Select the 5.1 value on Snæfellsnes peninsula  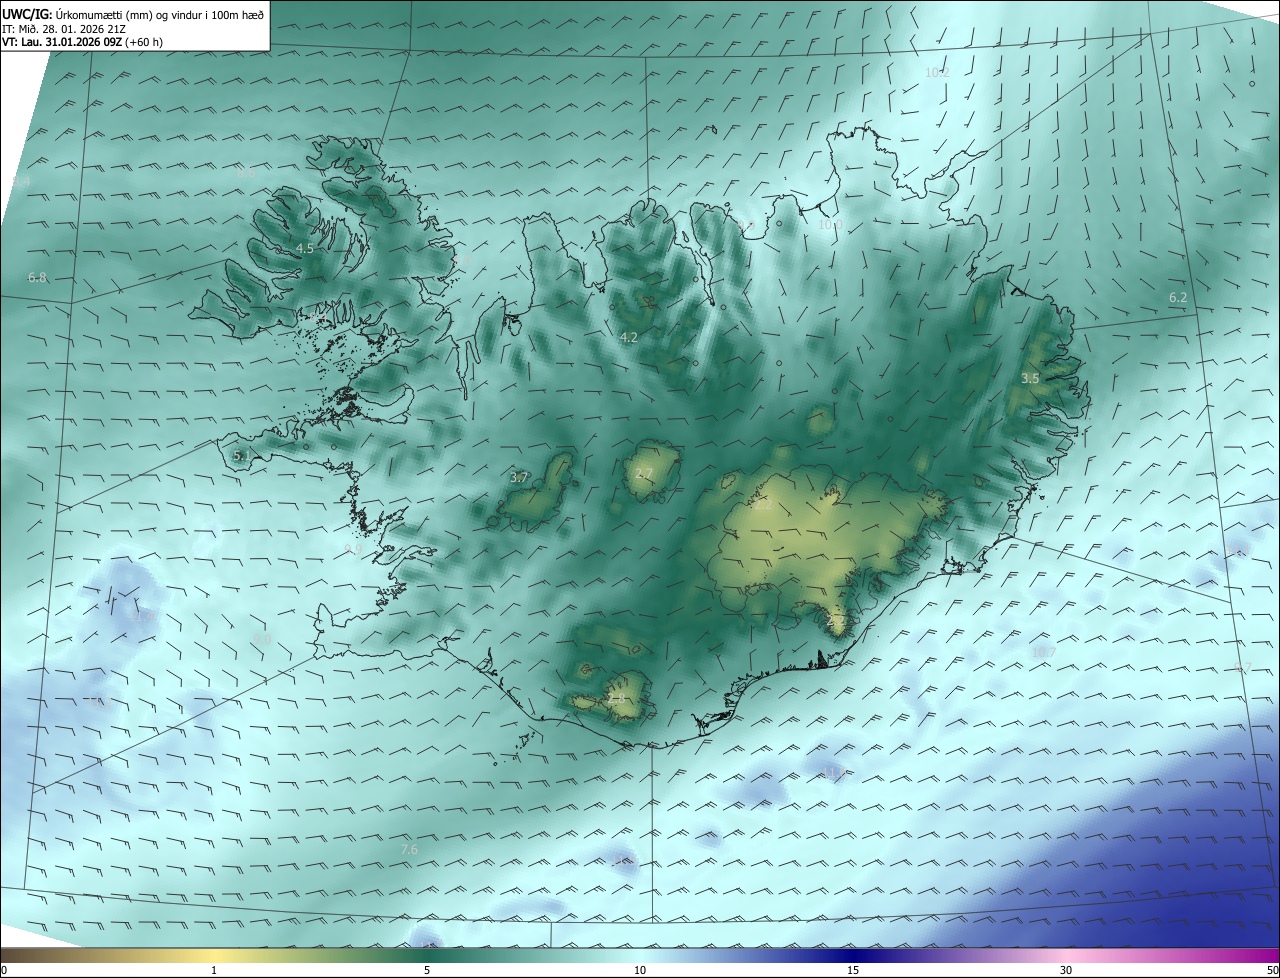tap(241, 455)
